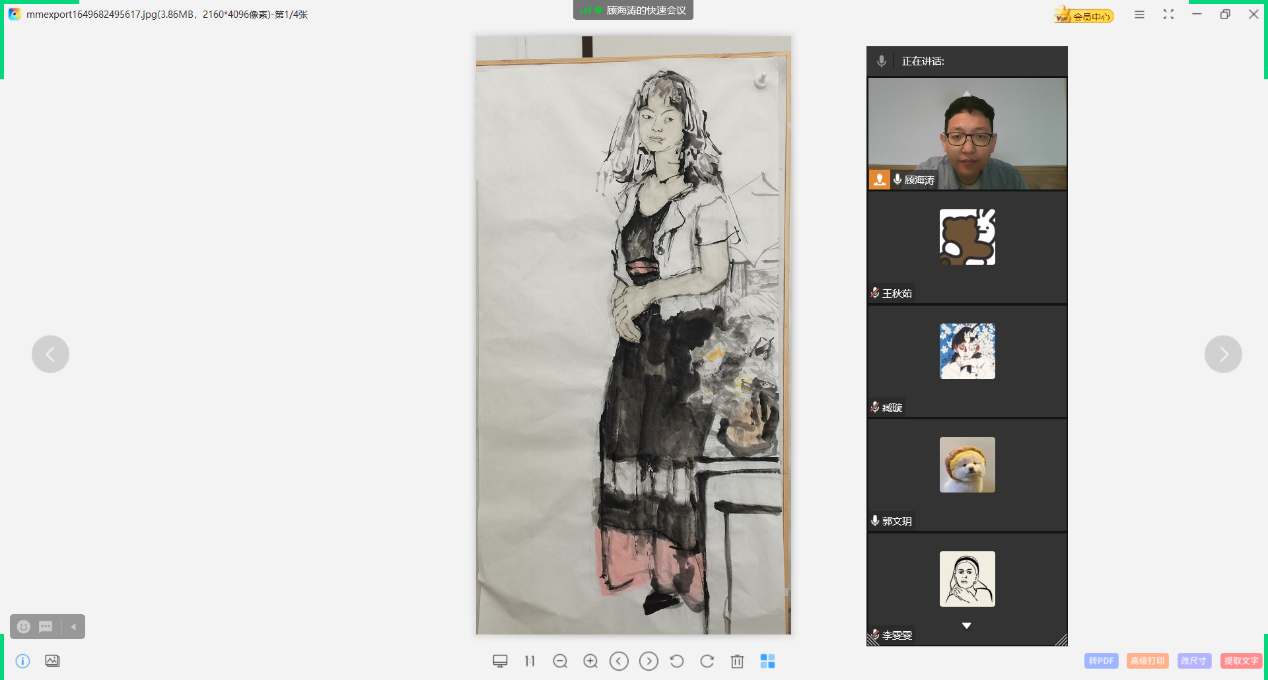Collapse the emoji chat floating toolbar
The height and width of the screenshot is (680, 1268).
click(73, 627)
